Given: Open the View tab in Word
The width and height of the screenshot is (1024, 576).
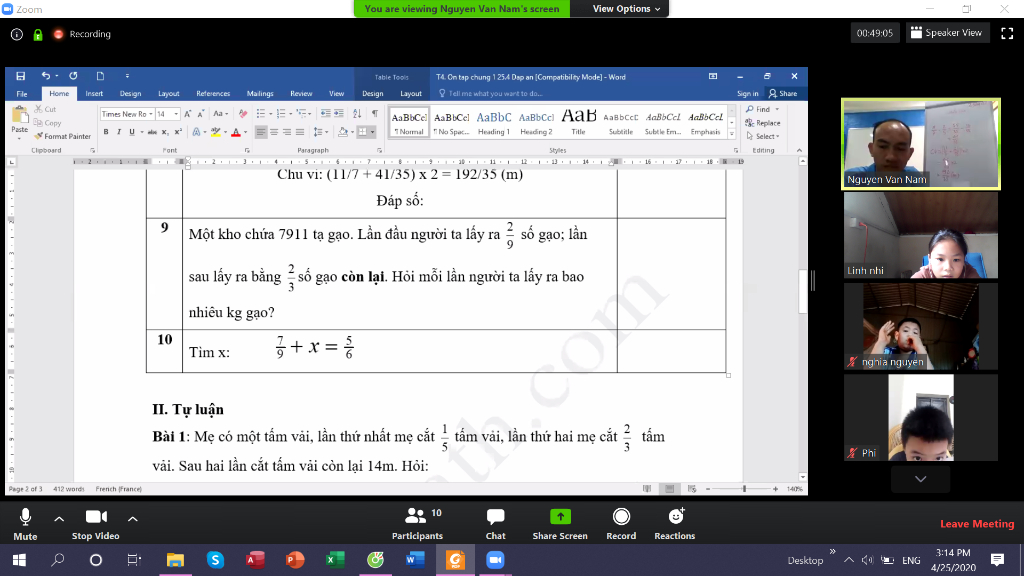Looking at the screenshot, I should coord(336,93).
